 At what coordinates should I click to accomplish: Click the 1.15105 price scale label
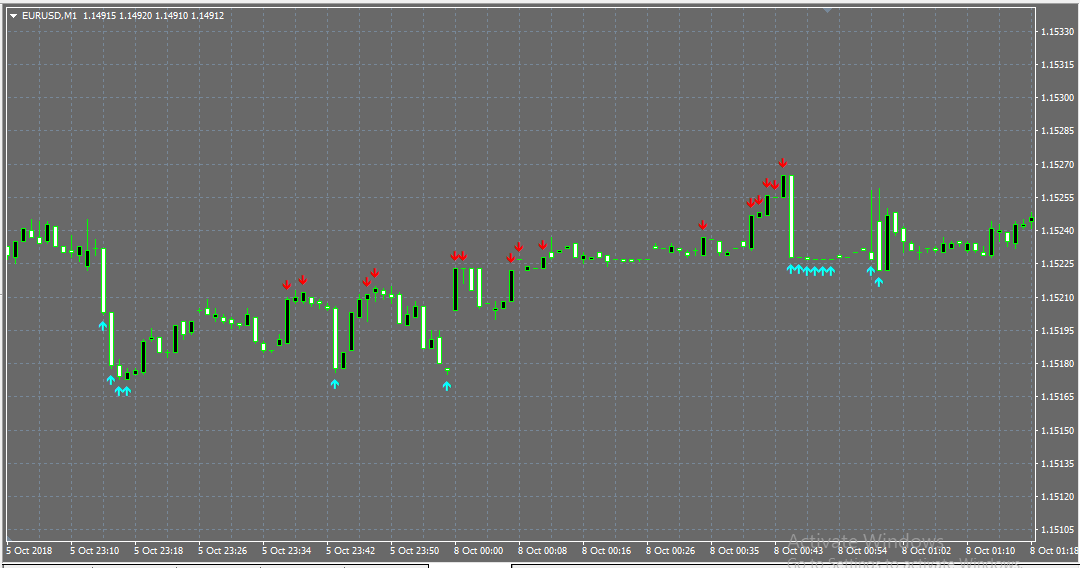pyautogui.click(x=1056, y=530)
